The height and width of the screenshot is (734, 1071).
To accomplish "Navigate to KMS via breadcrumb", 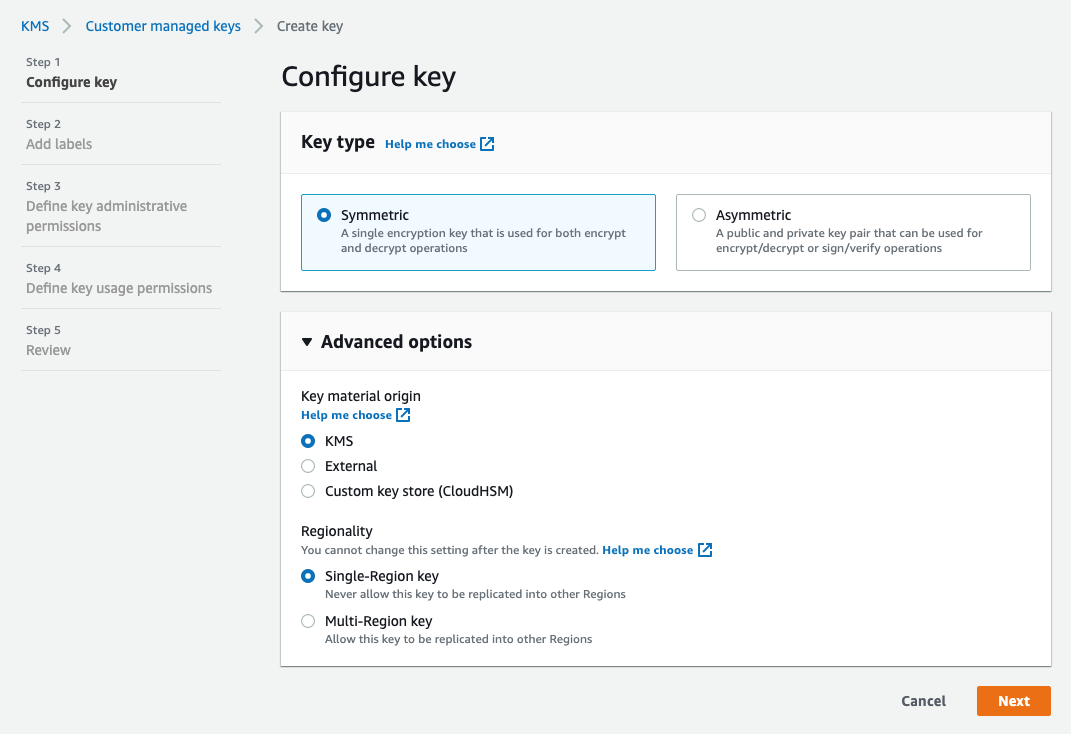I will [35, 26].
